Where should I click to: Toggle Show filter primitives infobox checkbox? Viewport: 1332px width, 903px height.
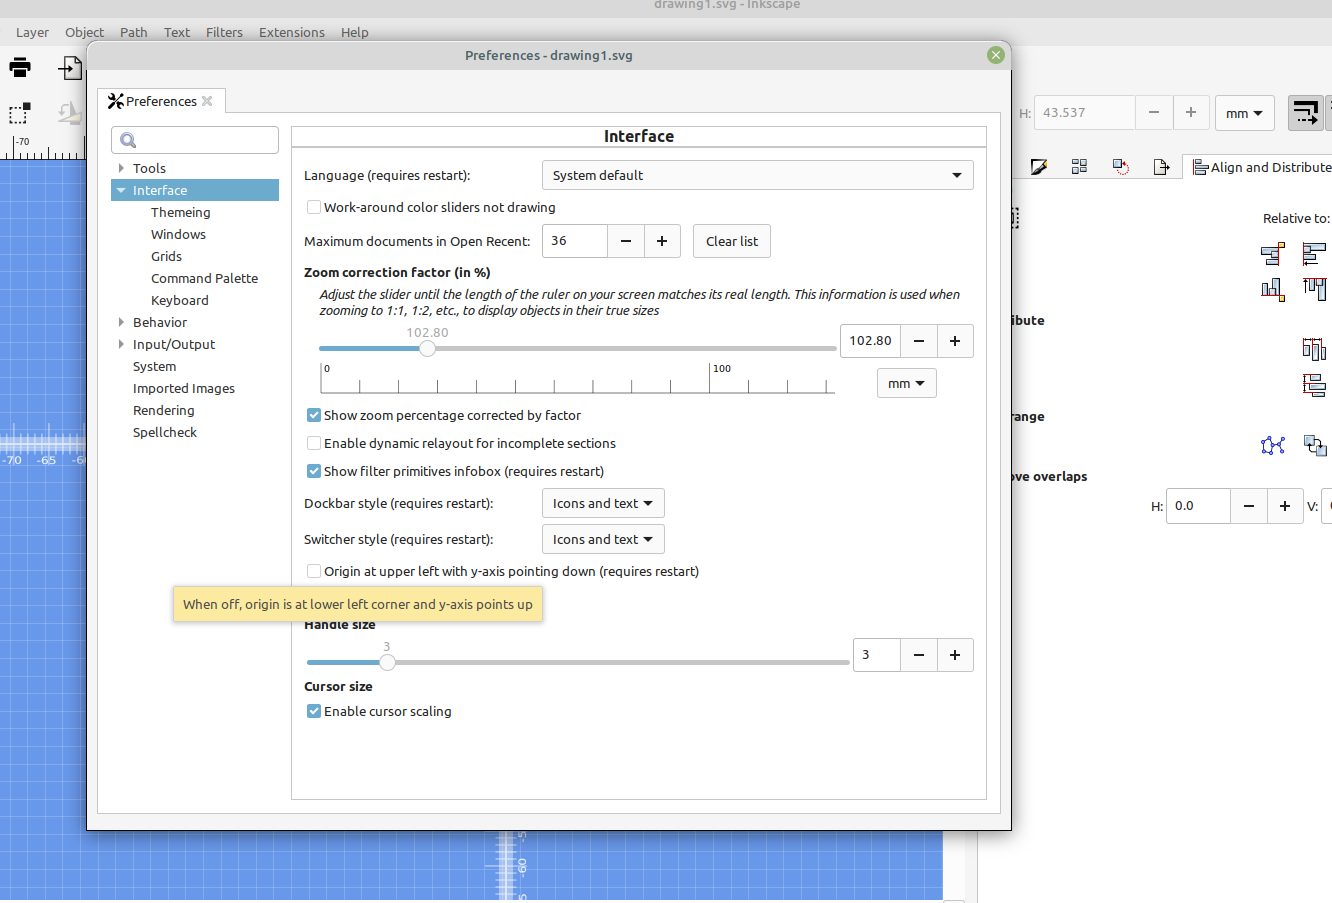pos(314,471)
